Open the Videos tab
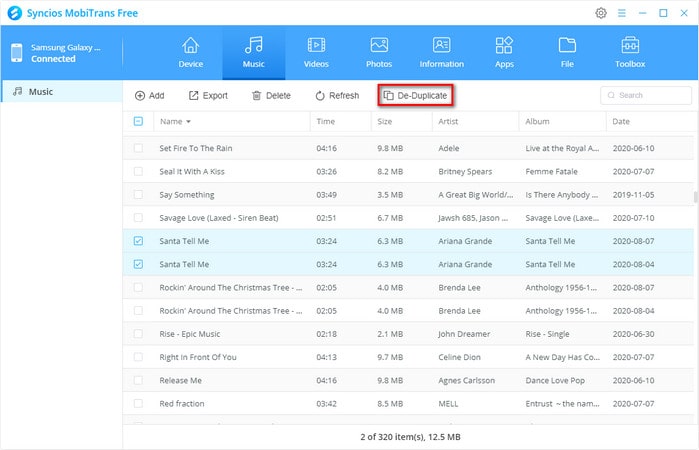 pos(316,53)
